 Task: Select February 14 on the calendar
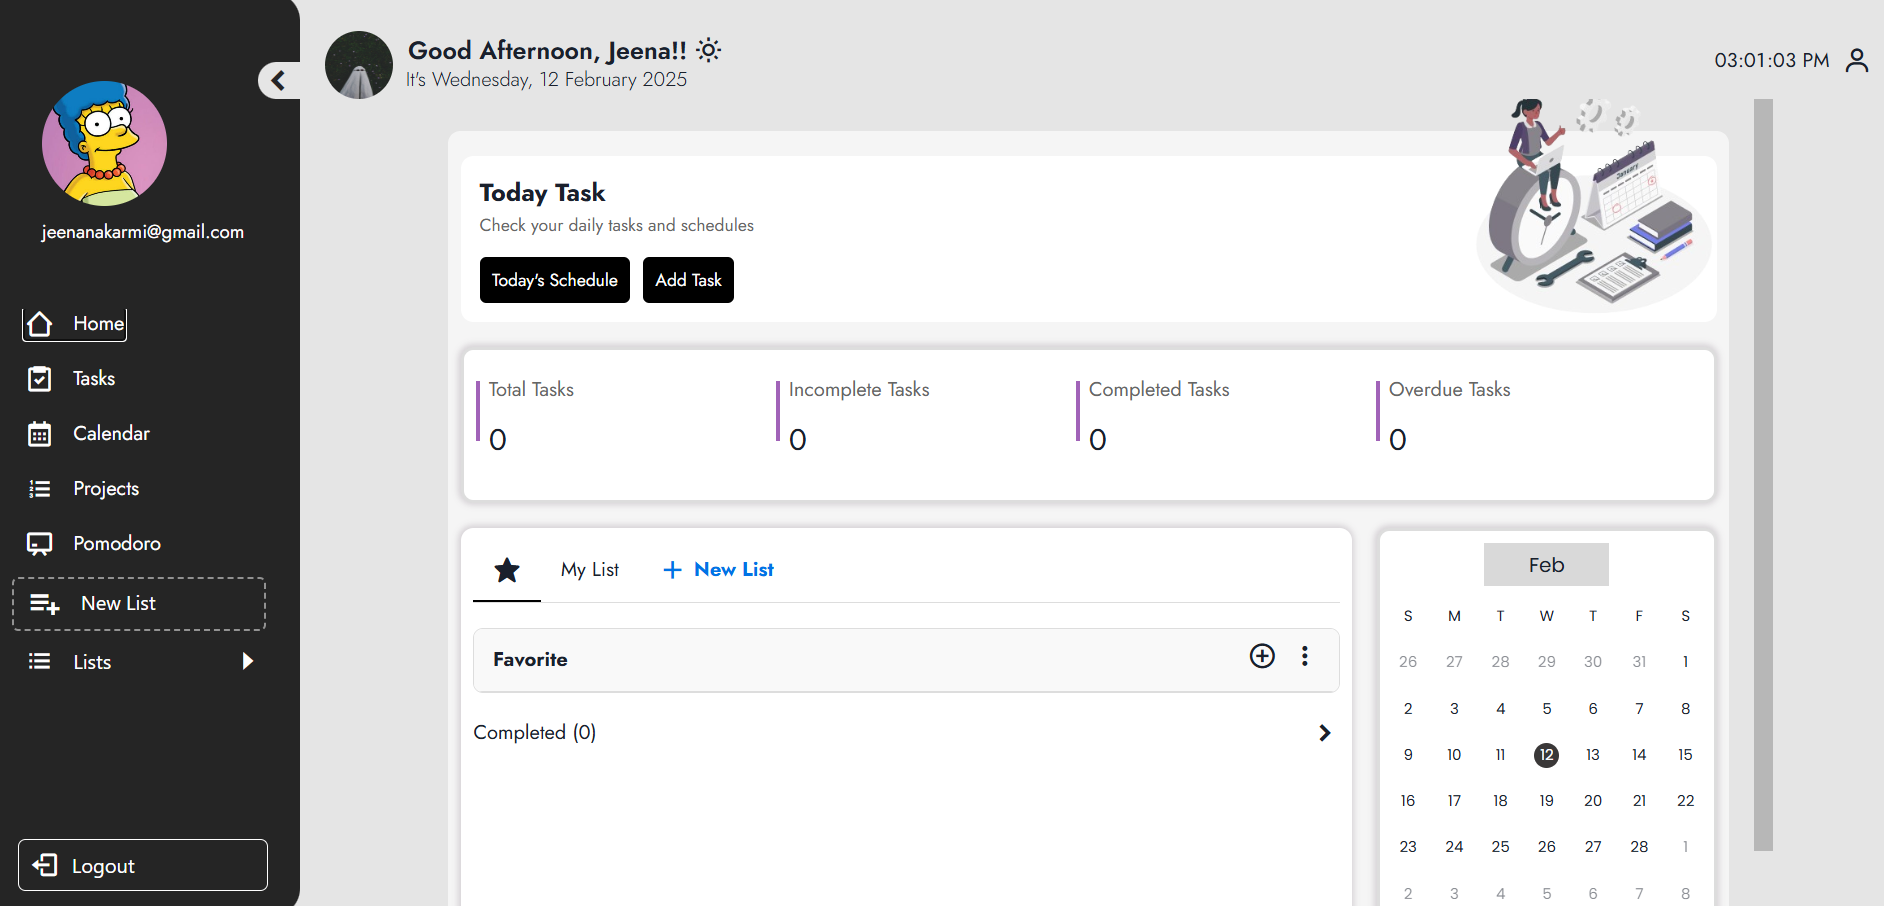tap(1638, 755)
